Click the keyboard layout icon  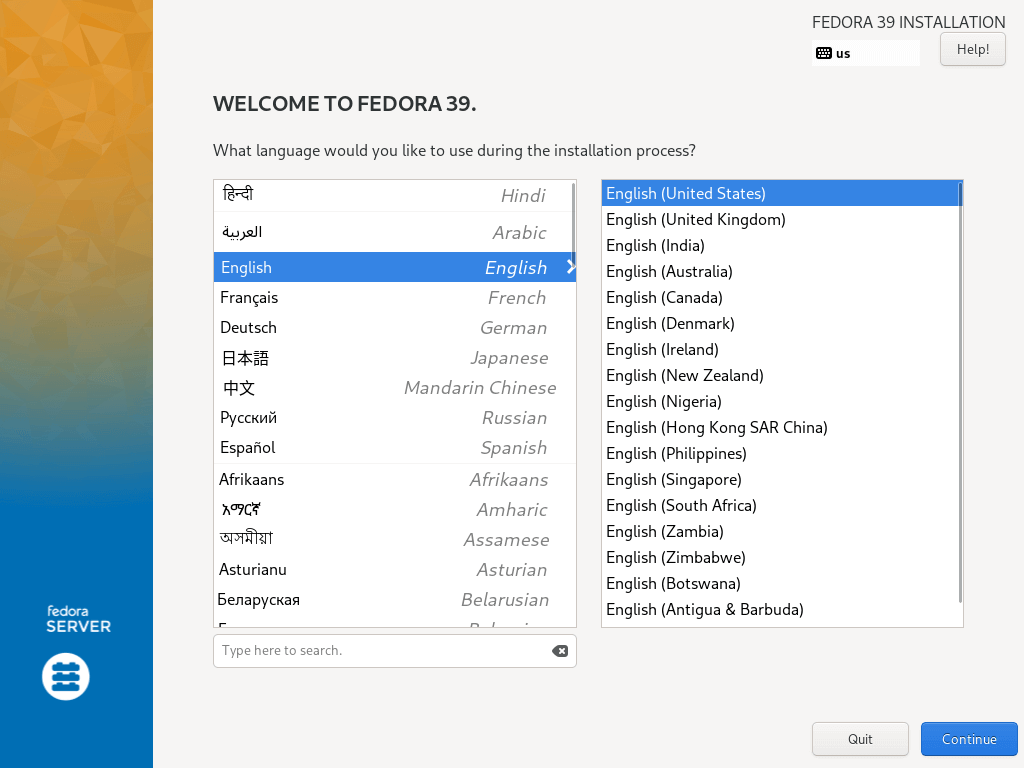point(824,53)
